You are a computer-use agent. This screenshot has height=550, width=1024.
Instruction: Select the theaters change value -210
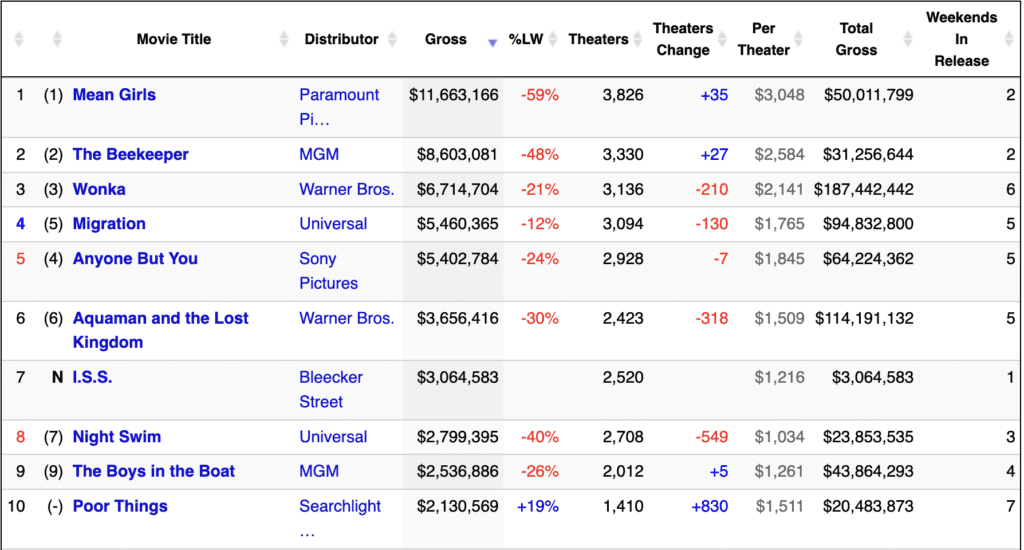pos(711,189)
